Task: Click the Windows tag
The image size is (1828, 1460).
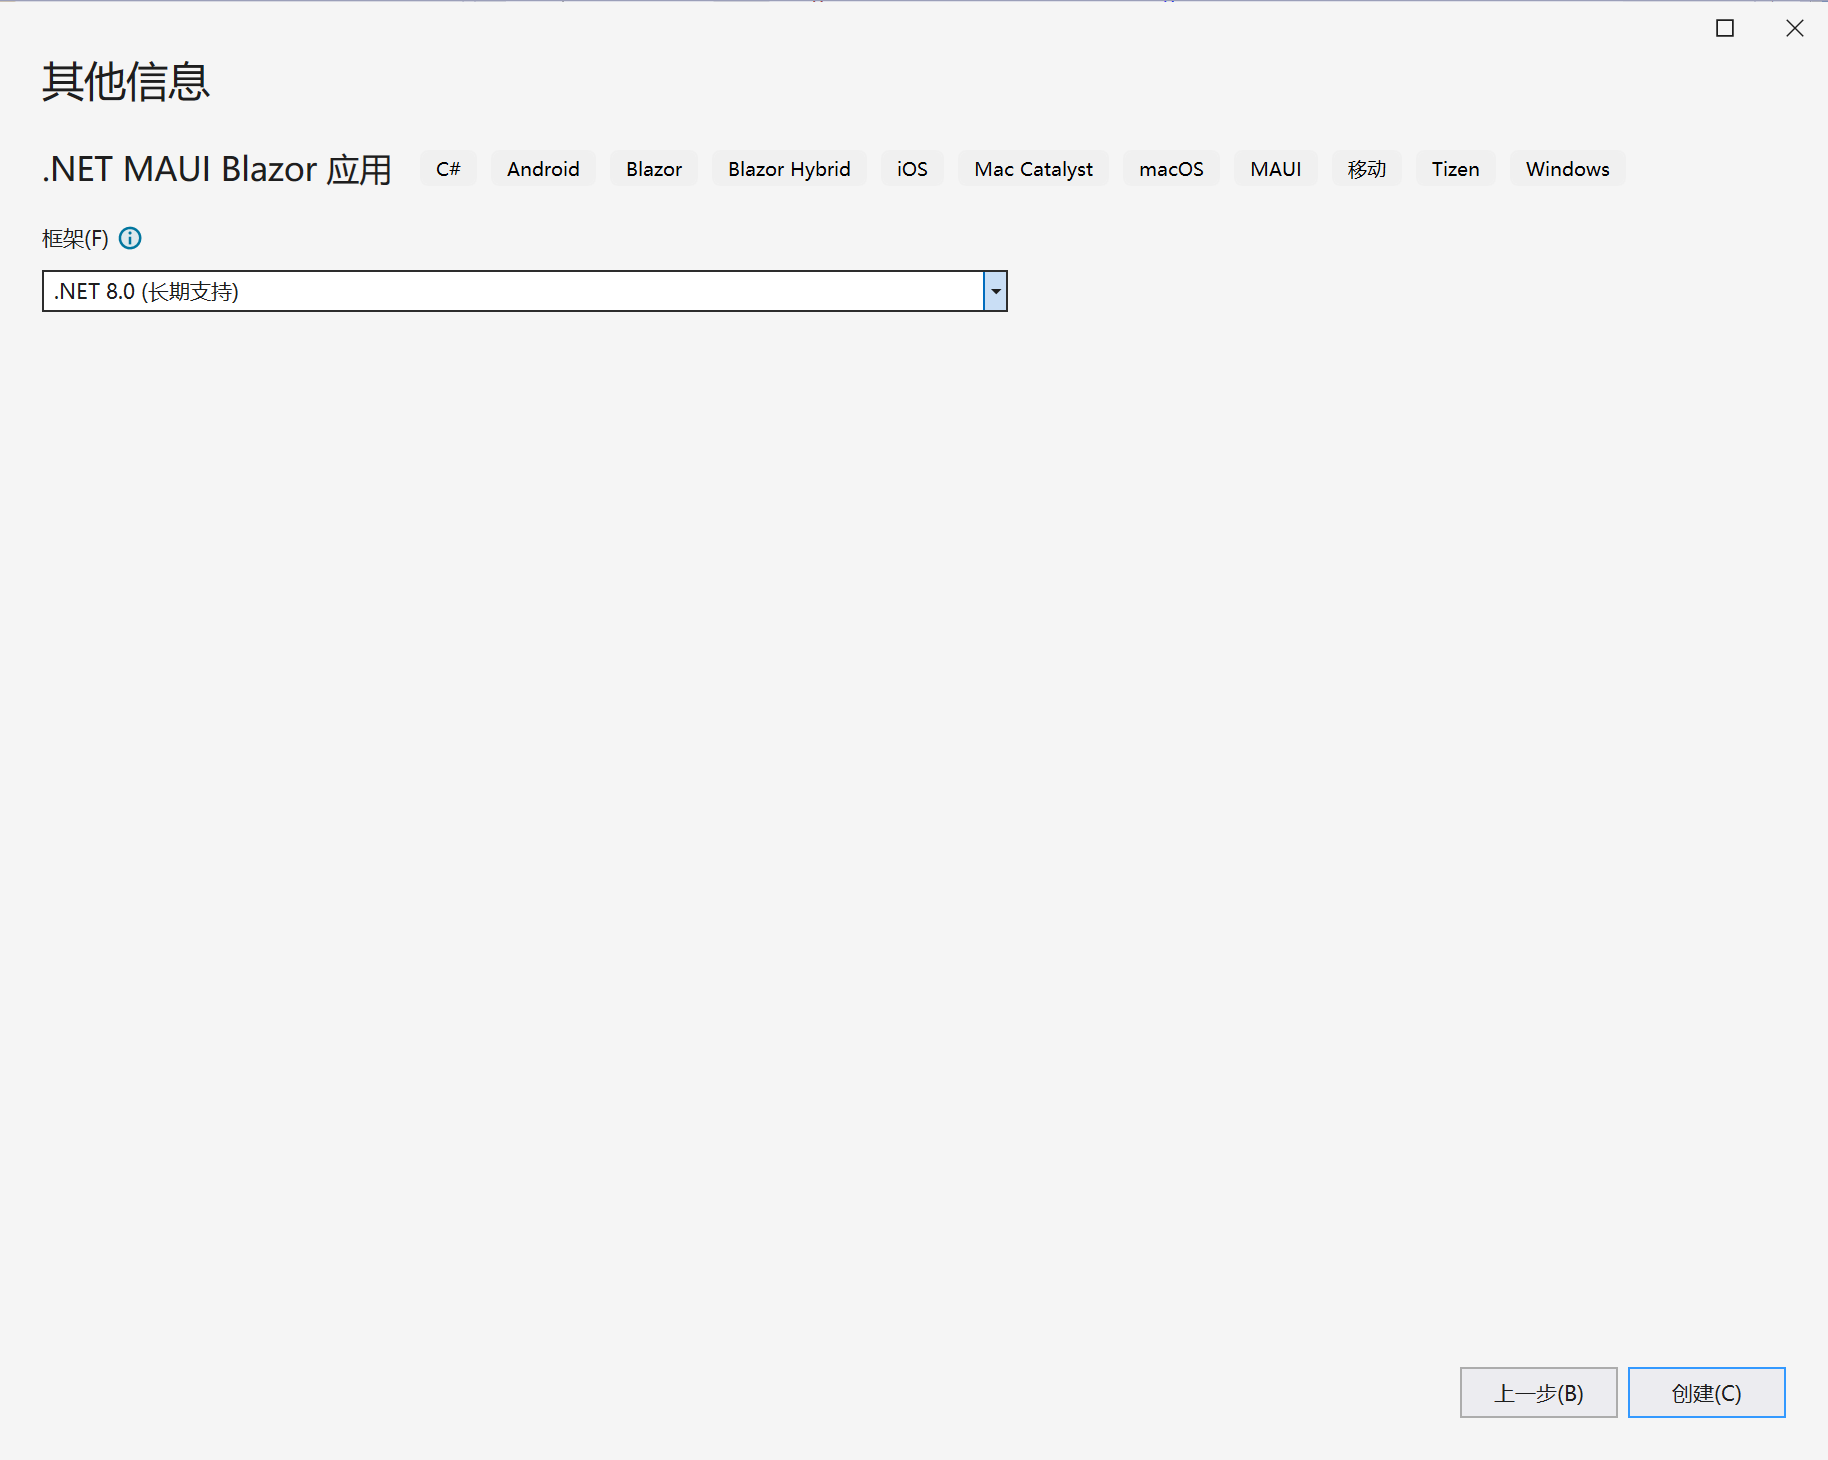Action: 1567,169
